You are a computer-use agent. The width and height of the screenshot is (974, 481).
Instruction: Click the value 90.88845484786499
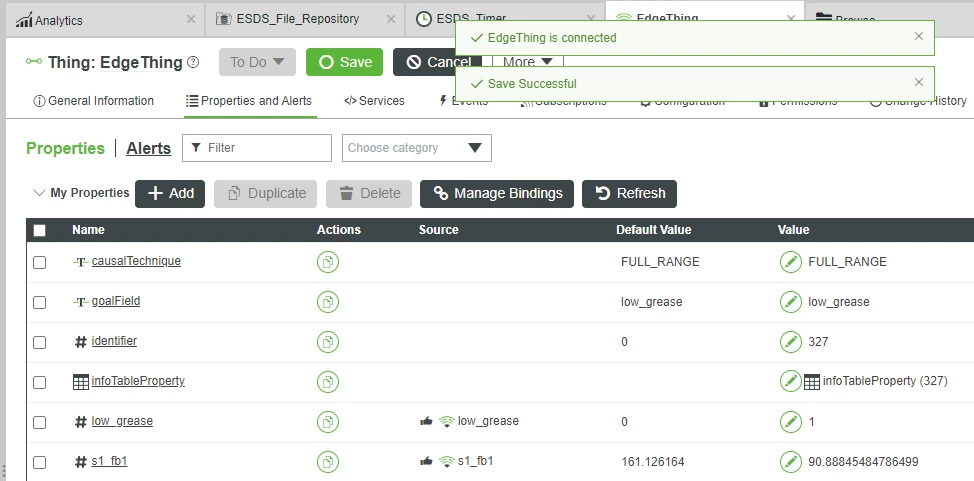point(863,462)
